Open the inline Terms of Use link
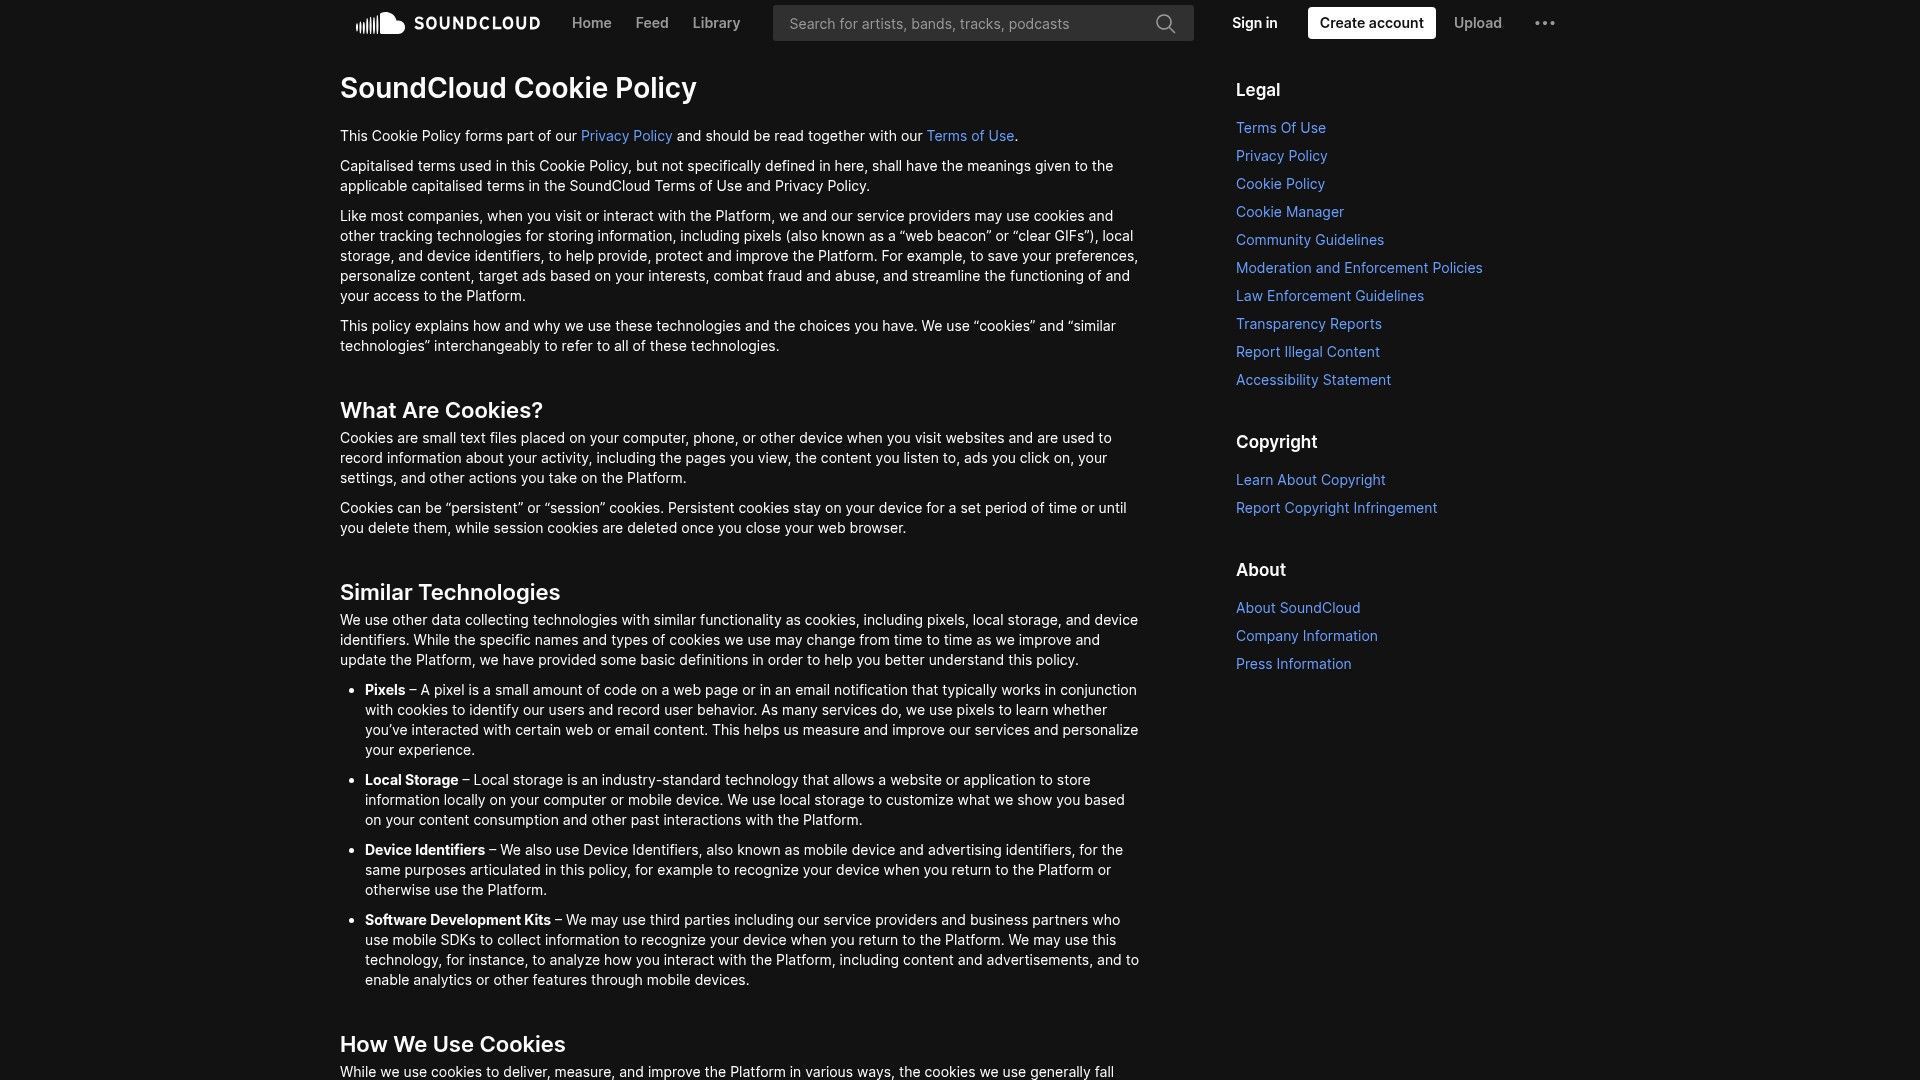The height and width of the screenshot is (1080, 1920). coord(970,136)
